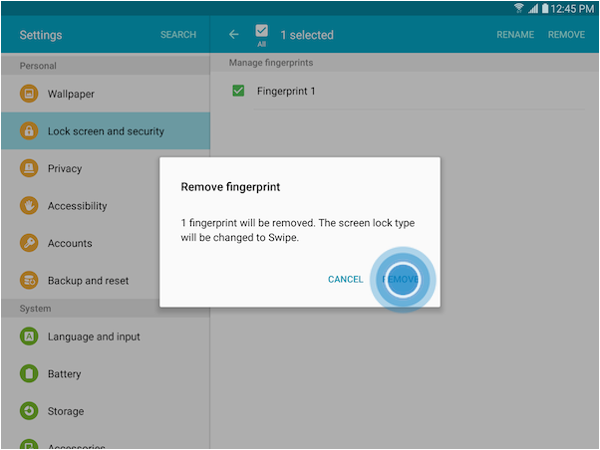This screenshot has height=450, width=600.
Task: Open Language and input settings
Action: (106, 336)
